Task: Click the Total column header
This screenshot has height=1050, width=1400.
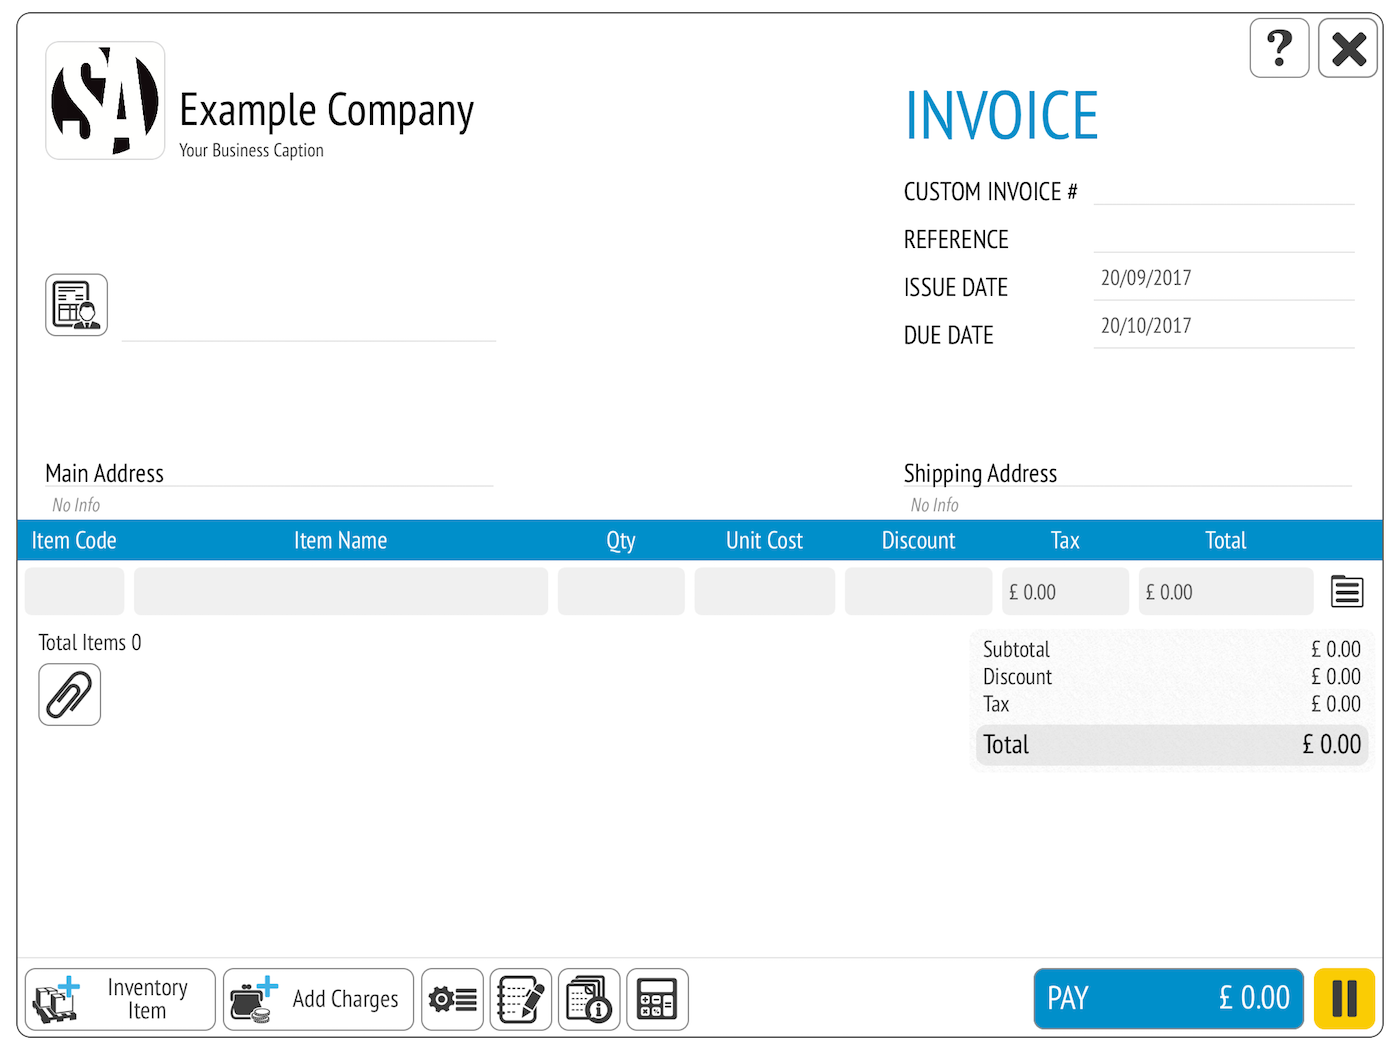Action: coord(1226,541)
